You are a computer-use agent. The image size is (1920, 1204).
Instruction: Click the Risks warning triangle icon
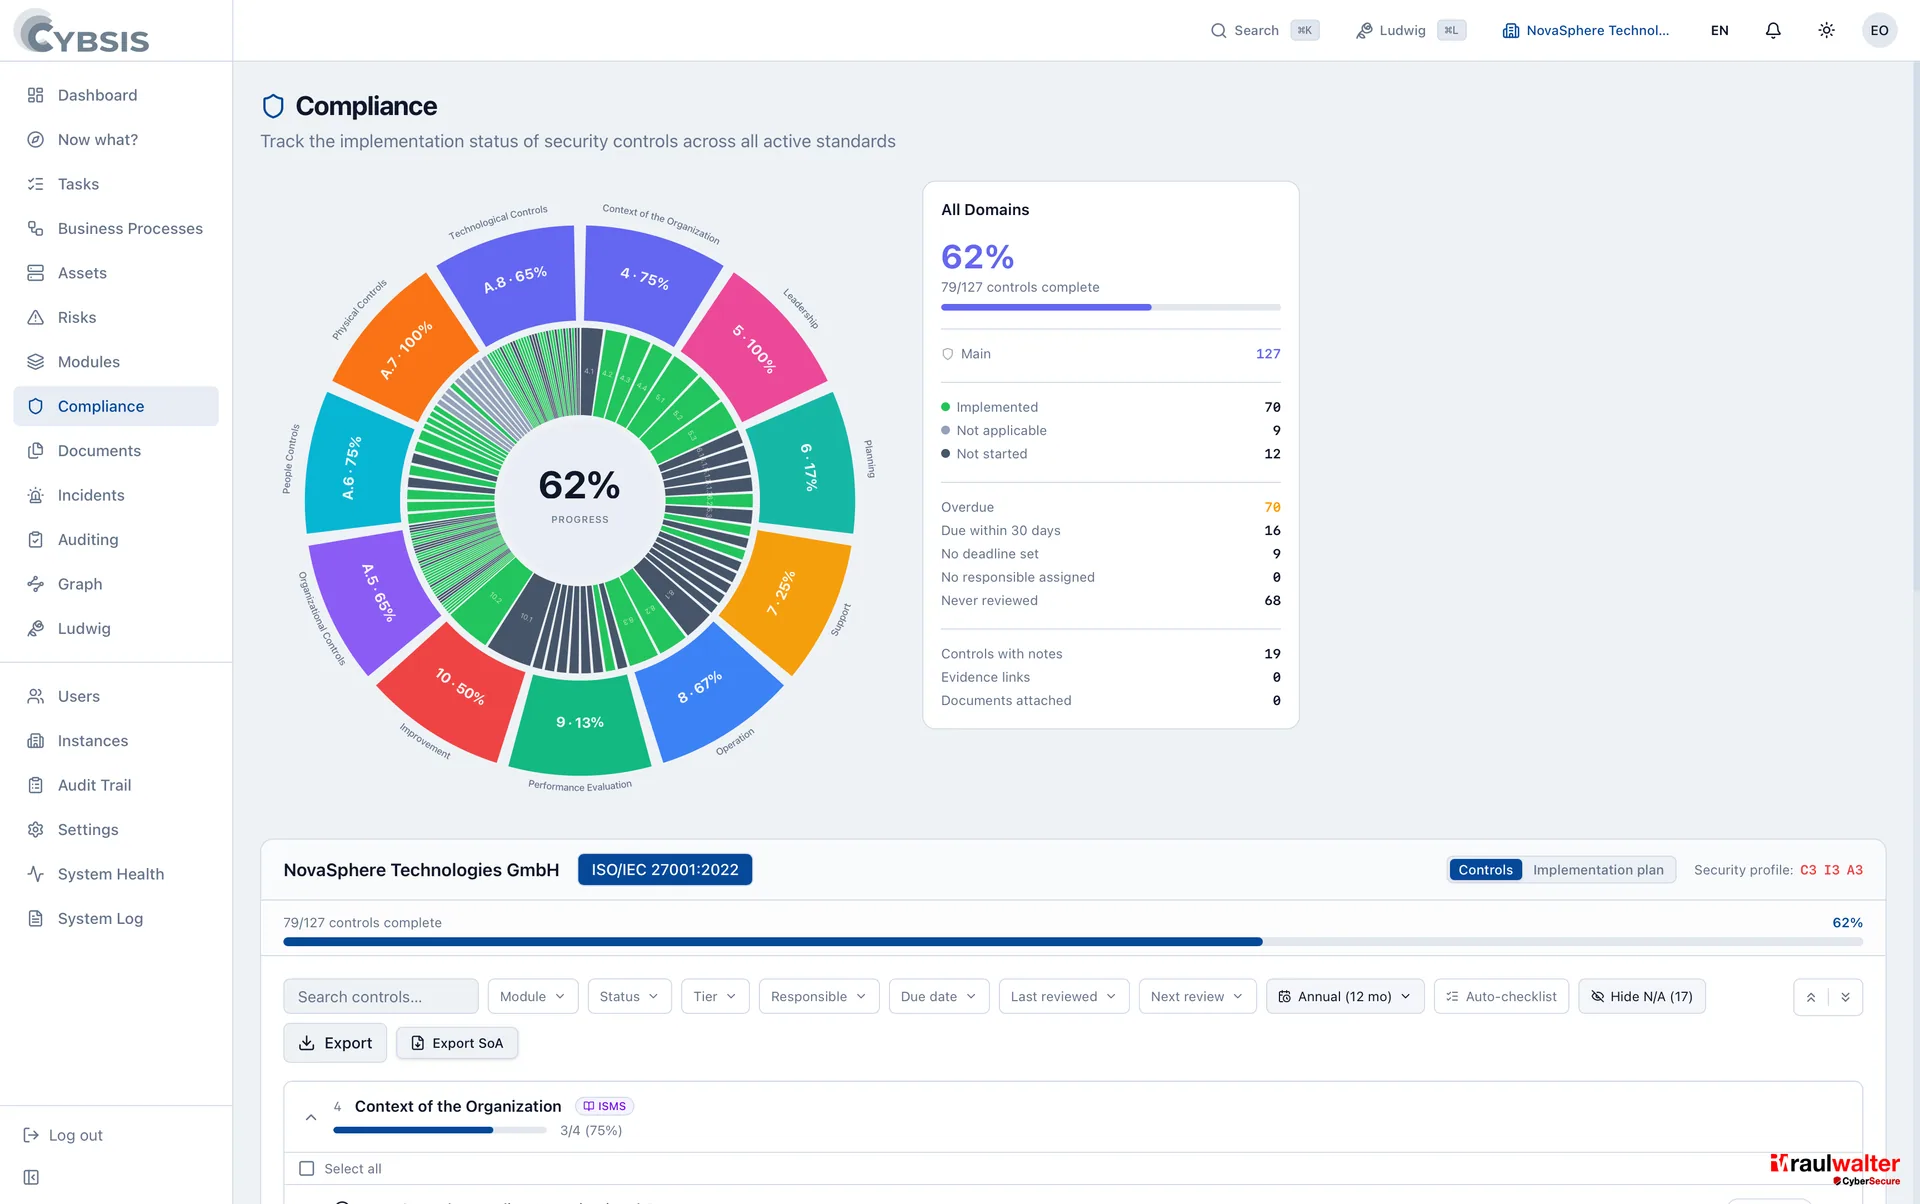pyautogui.click(x=36, y=318)
